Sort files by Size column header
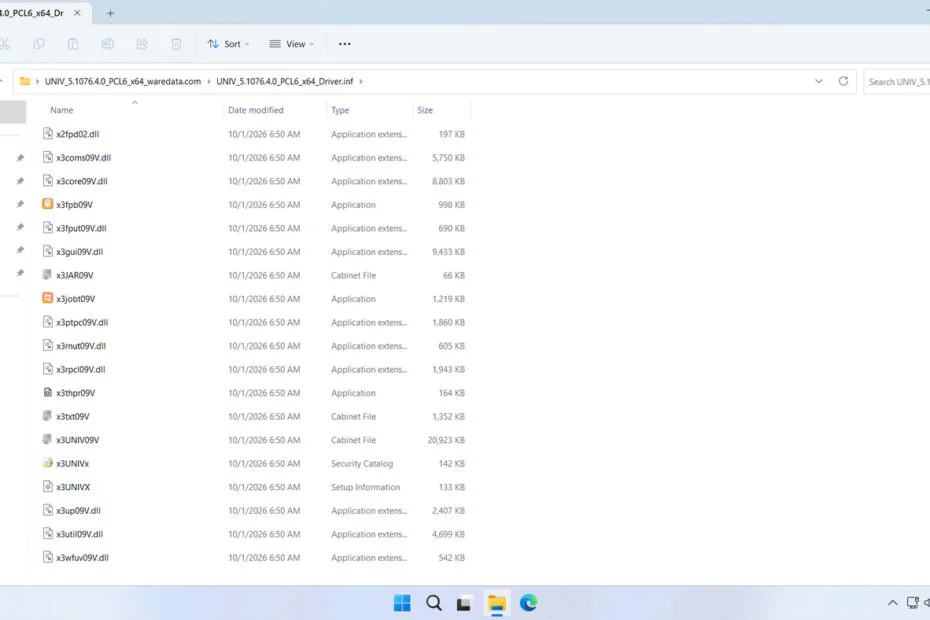Viewport: 930px width, 620px height. [x=425, y=110]
